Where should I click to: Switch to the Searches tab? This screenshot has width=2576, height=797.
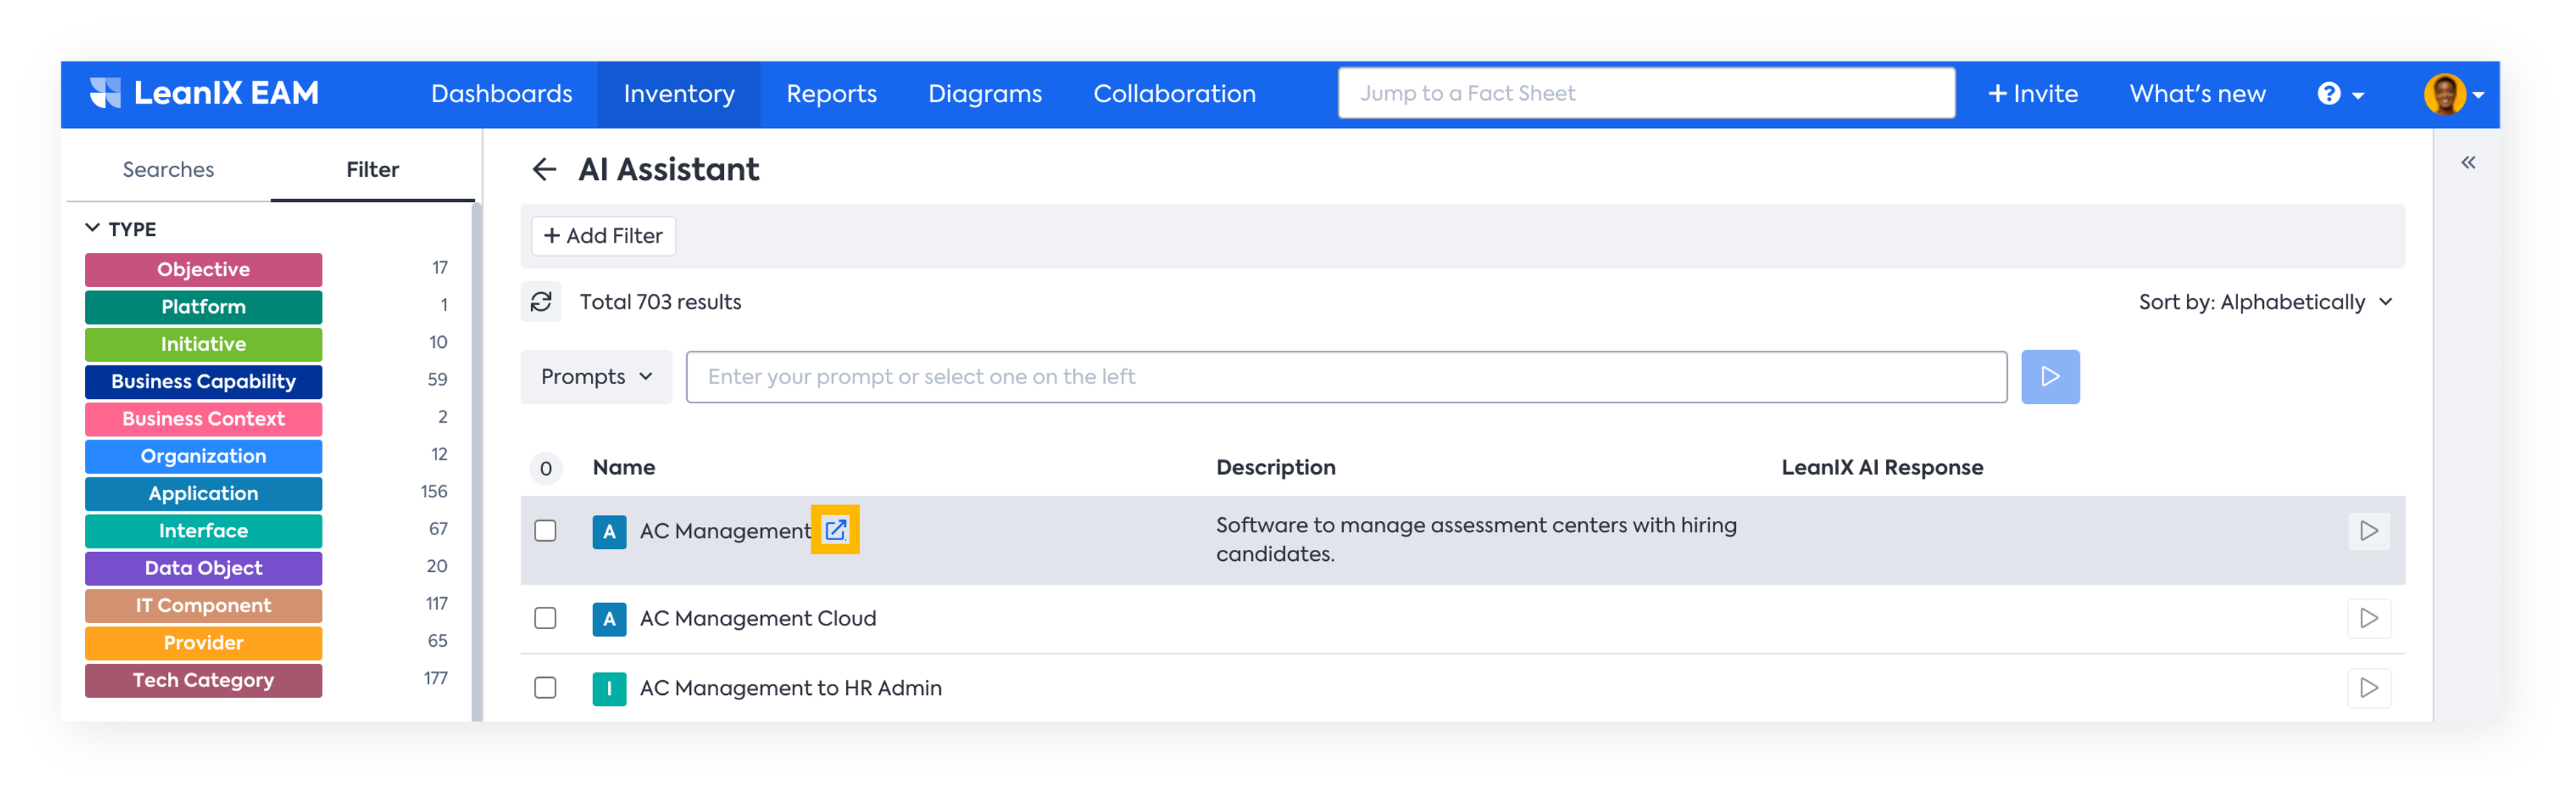pos(168,169)
